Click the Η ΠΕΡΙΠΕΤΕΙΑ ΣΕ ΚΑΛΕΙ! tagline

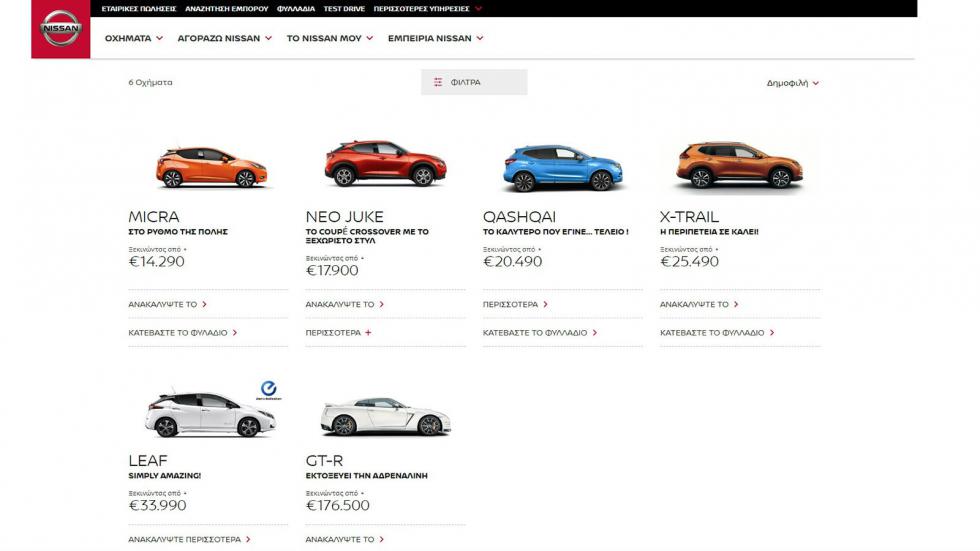click(x=709, y=232)
